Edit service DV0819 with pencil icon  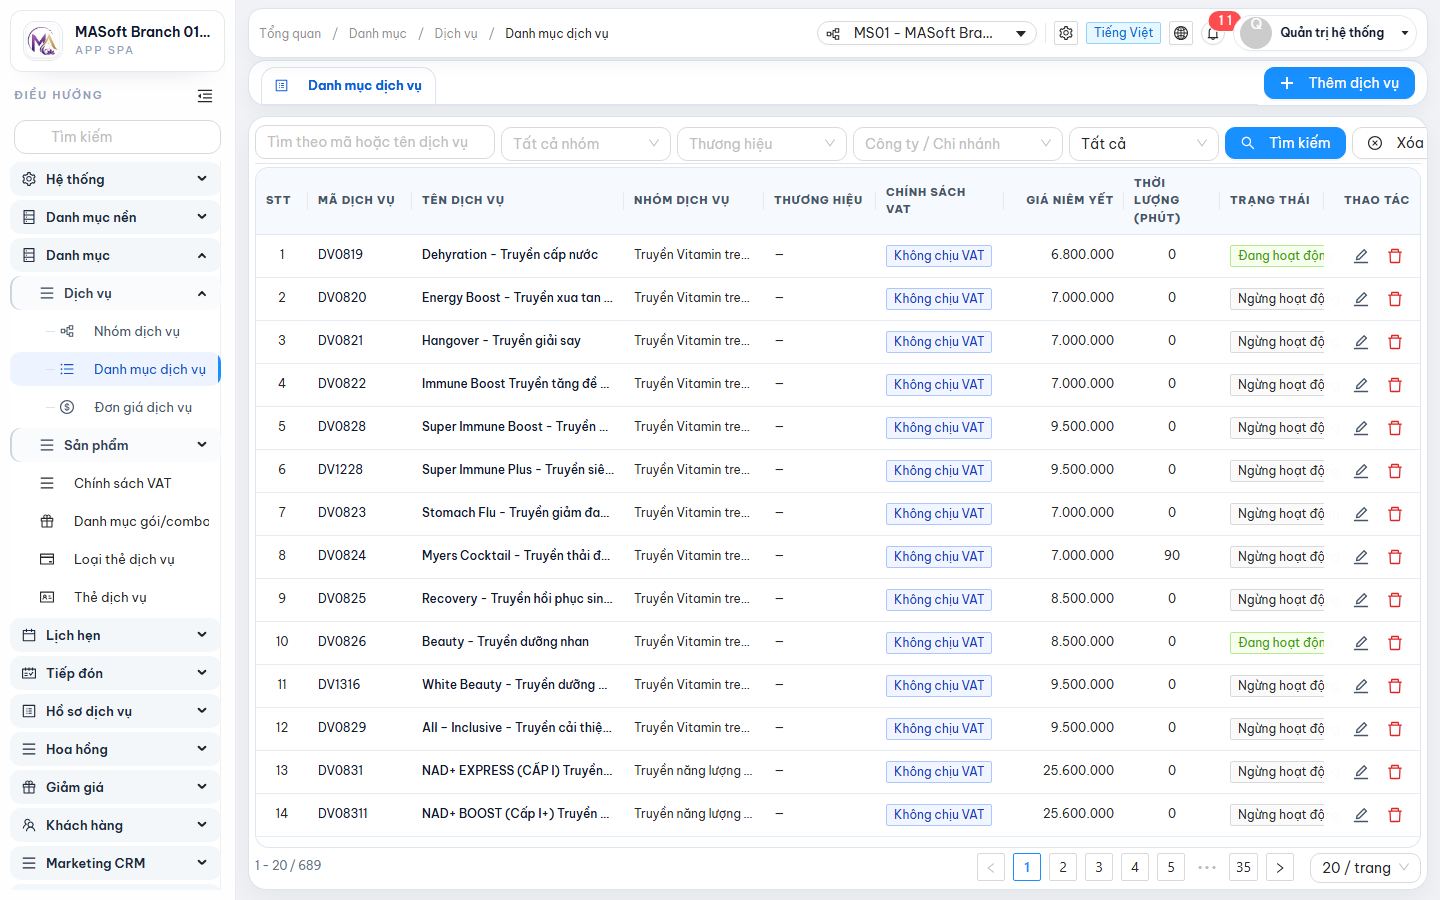pos(1361,256)
